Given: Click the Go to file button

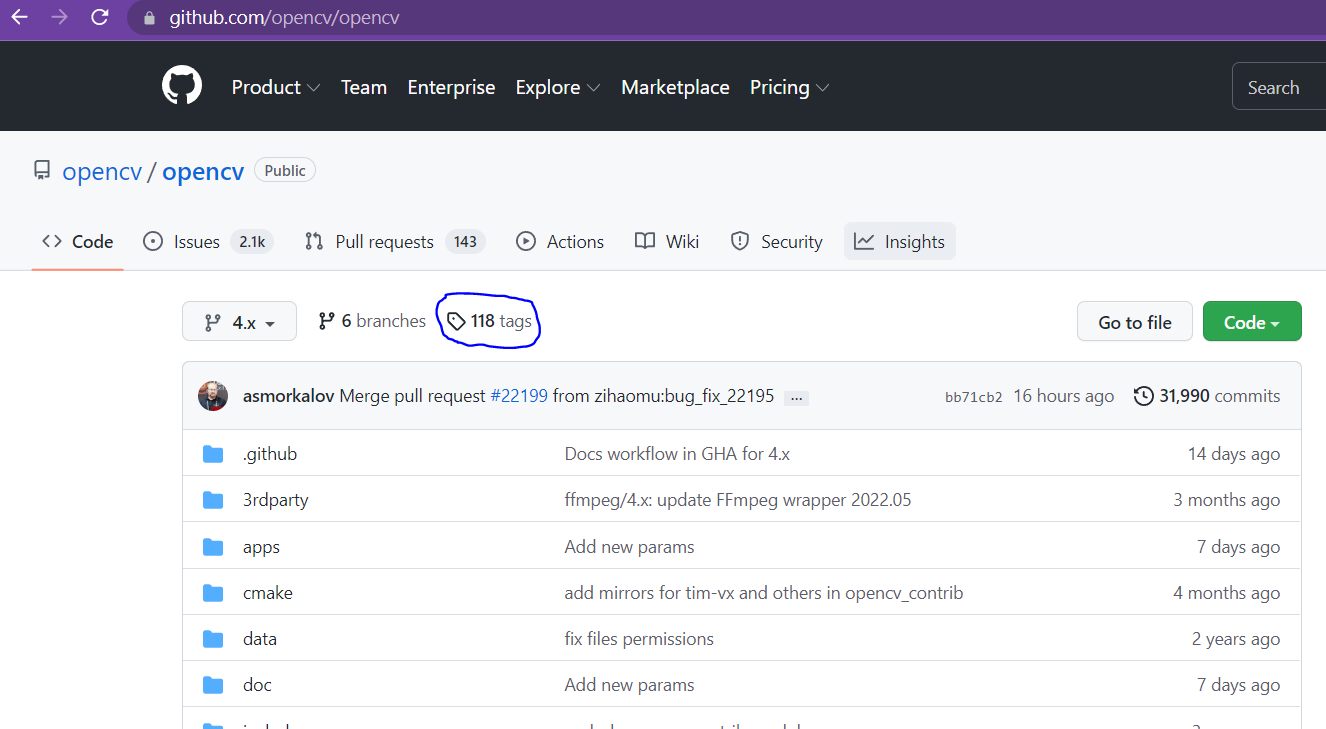Looking at the screenshot, I should coord(1135,321).
